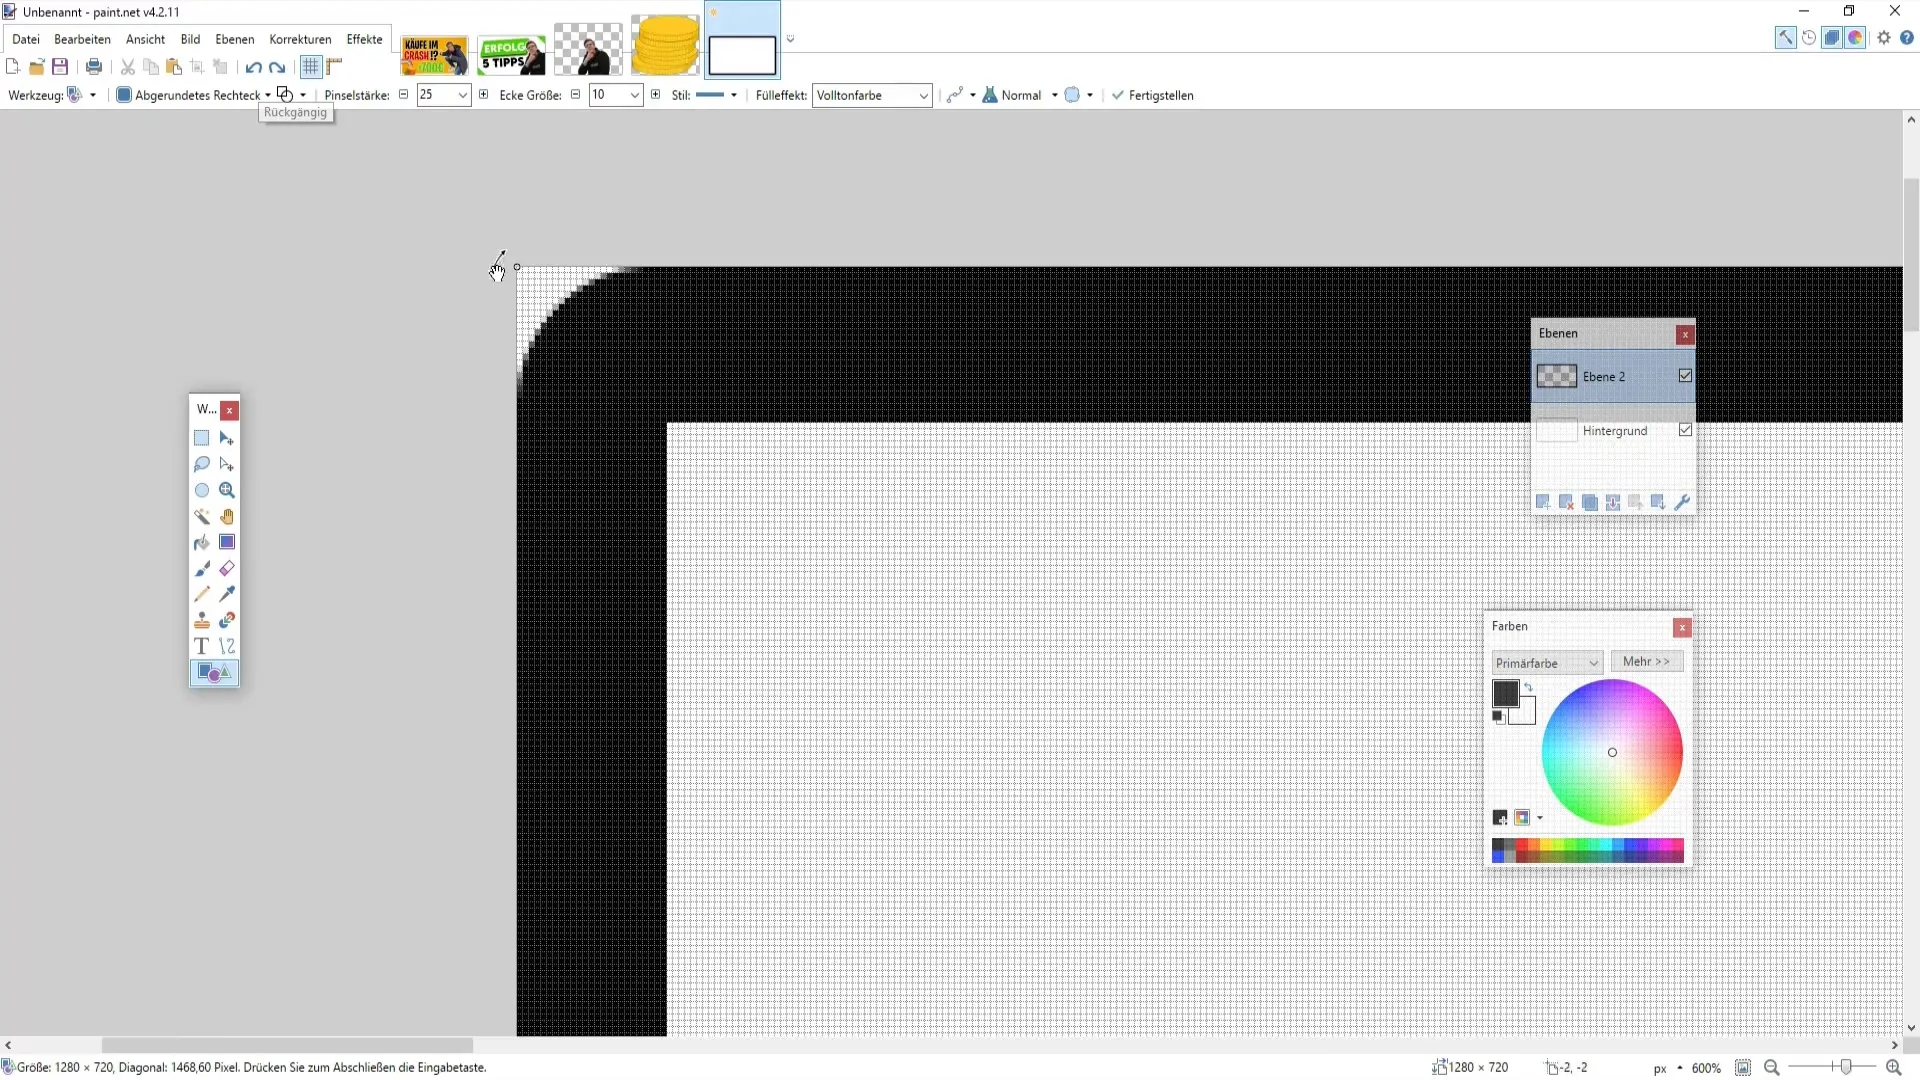This screenshot has width=1920, height=1080.
Task: Select the Move Selected Pixels tool
Action: click(x=227, y=438)
